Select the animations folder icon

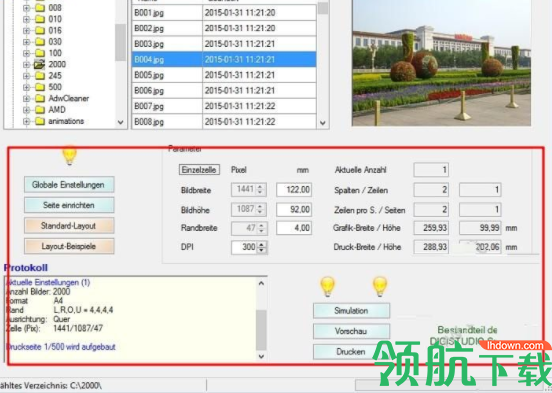click(x=40, y=121)
